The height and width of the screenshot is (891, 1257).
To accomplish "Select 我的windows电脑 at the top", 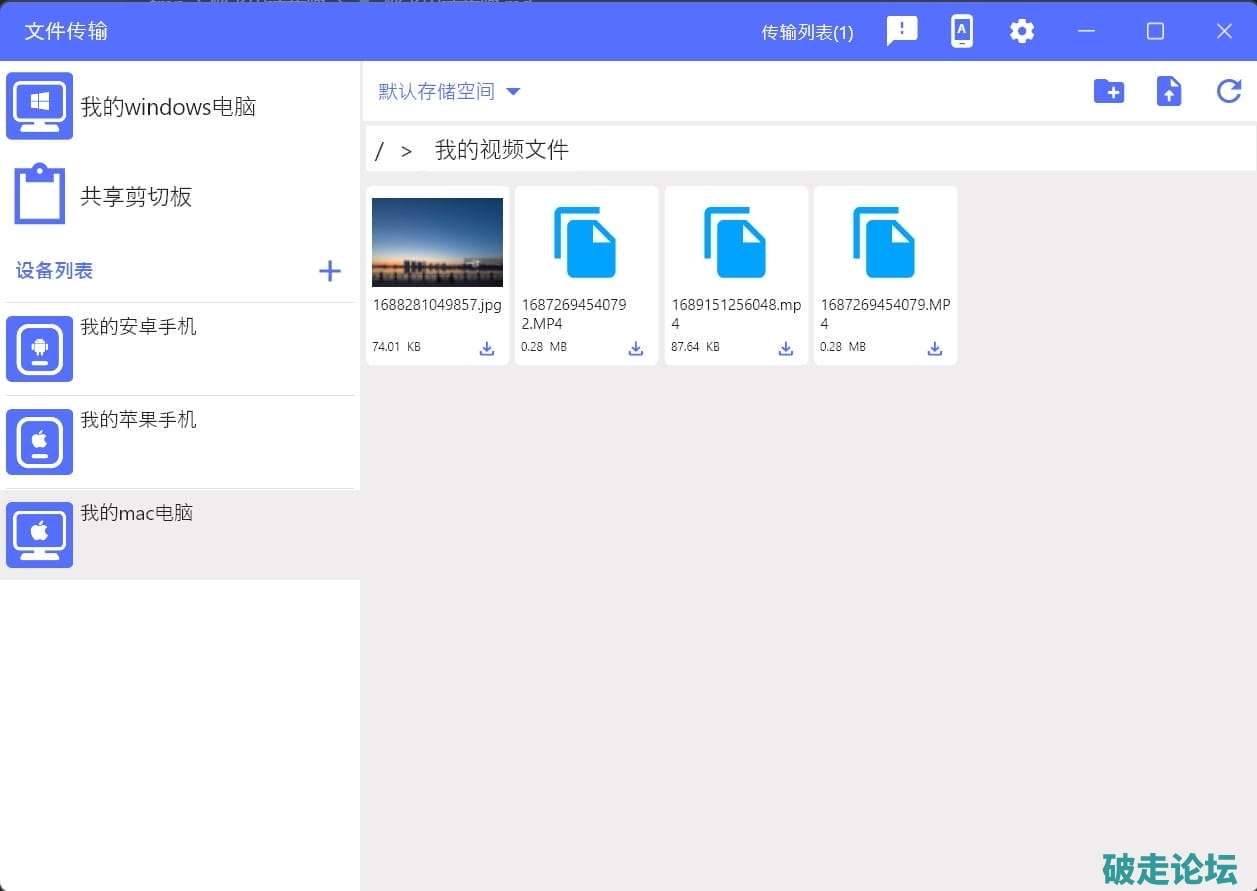I will point(167,107).
